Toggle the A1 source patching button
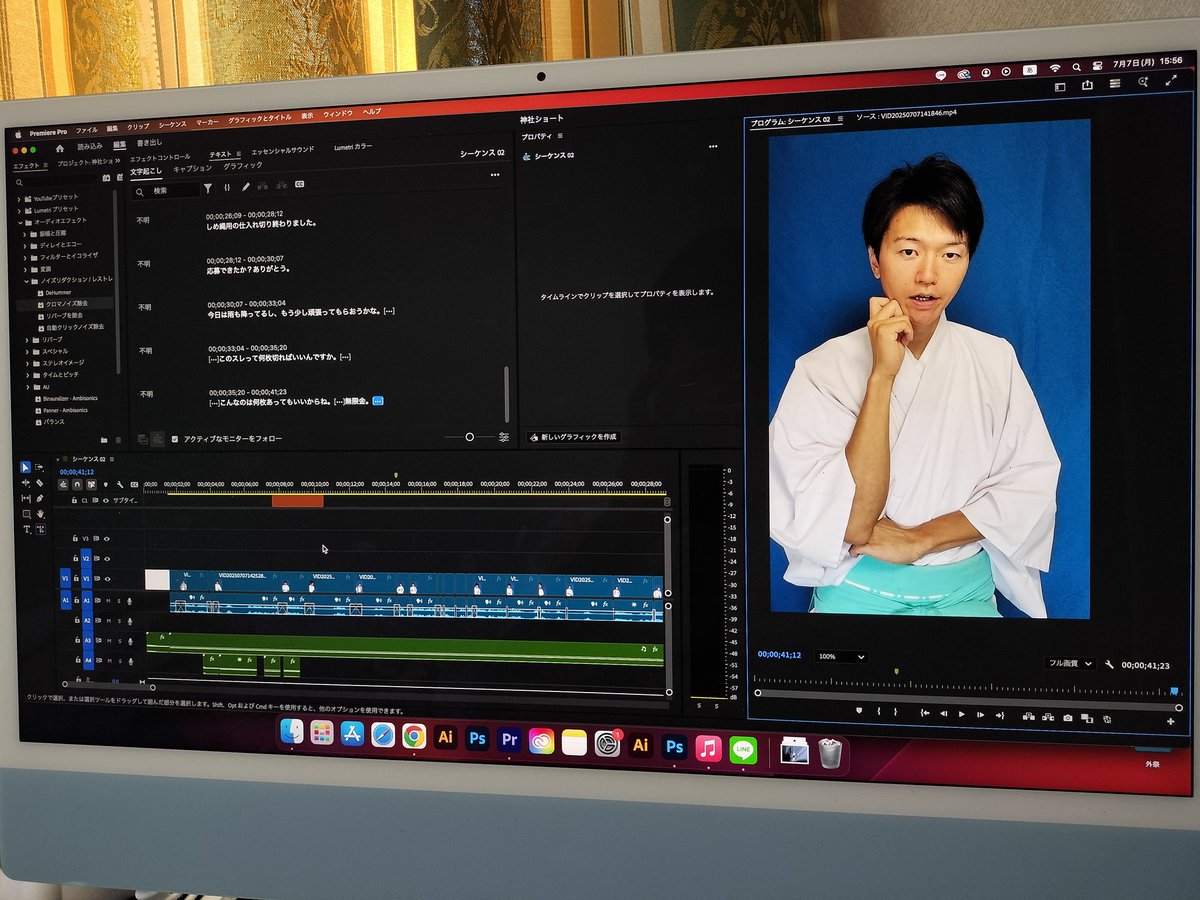 click(66, 599)
